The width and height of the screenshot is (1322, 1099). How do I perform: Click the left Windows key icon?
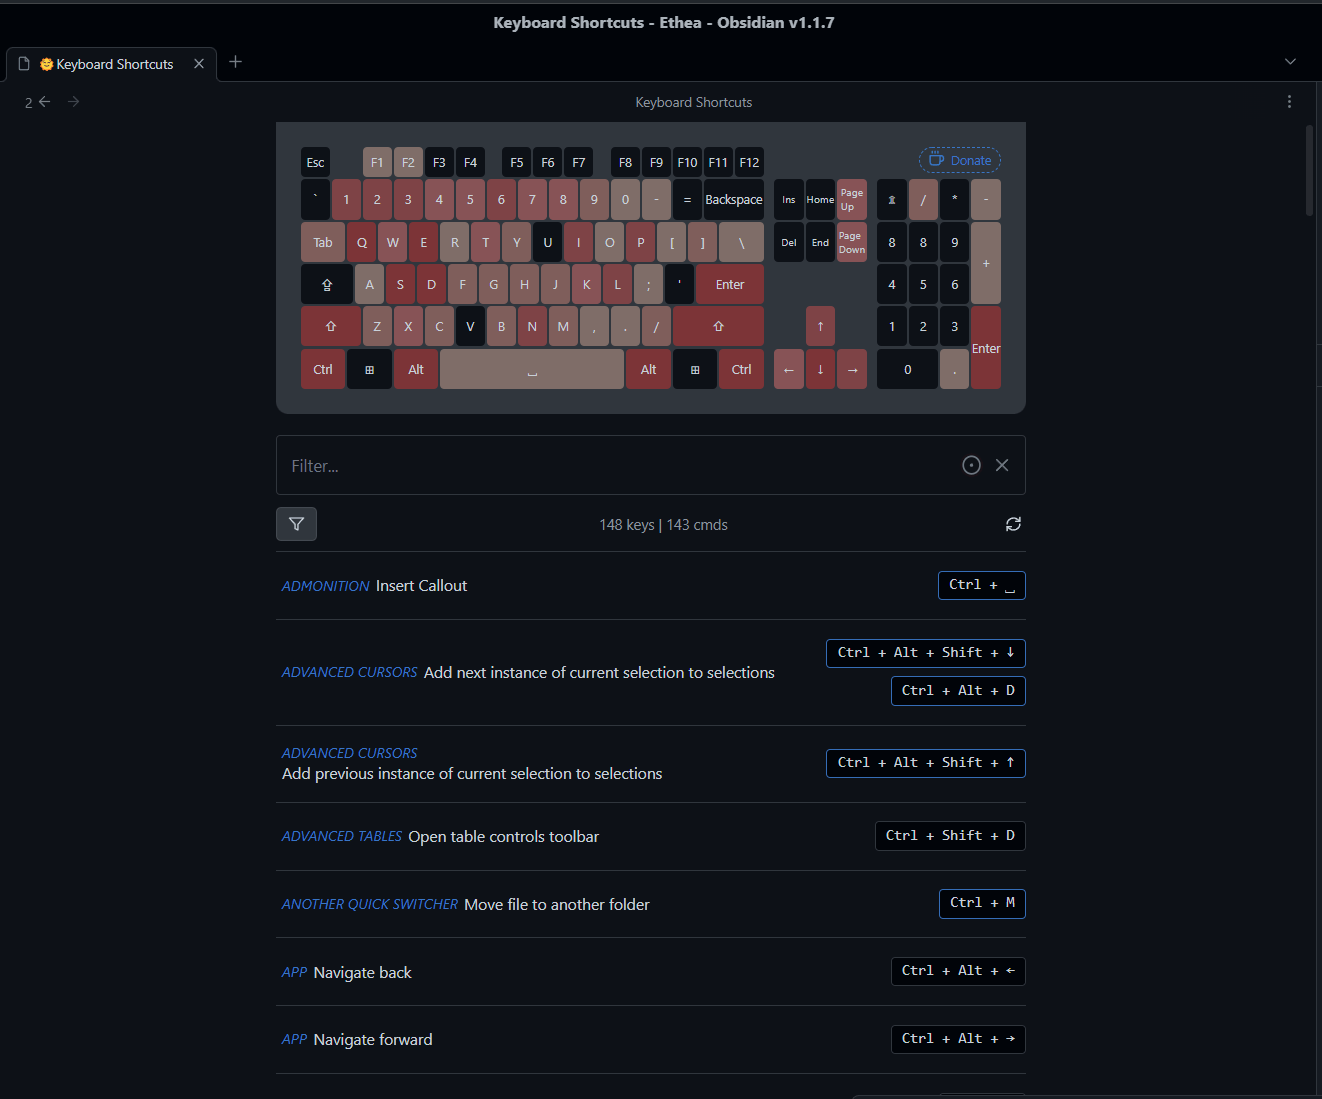coord(369,369)
